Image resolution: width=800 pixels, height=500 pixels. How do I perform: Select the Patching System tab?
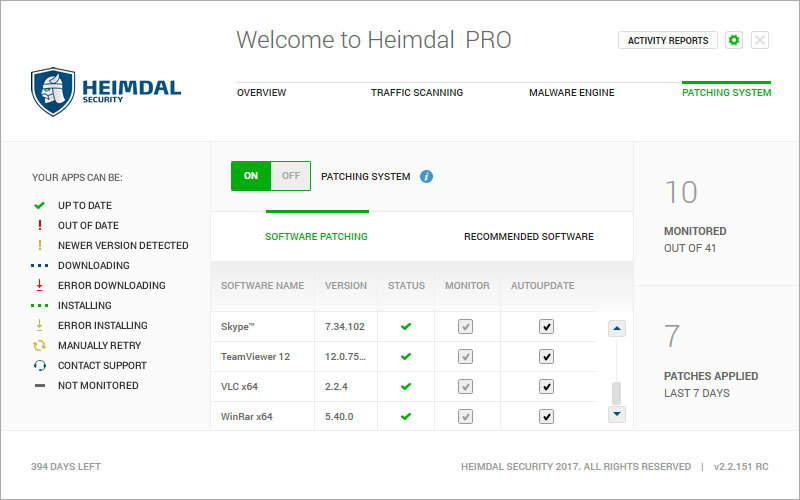[x=727, y=92]
